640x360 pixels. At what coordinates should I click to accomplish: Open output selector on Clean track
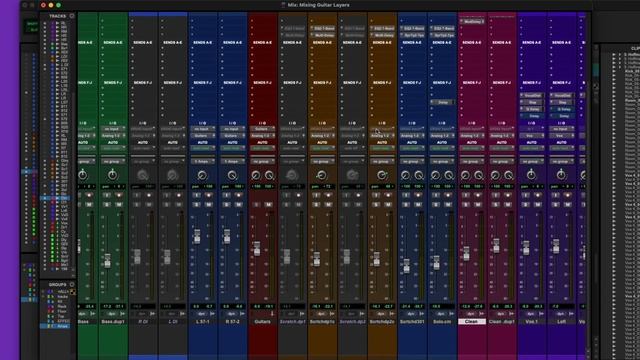coord(472,136)
